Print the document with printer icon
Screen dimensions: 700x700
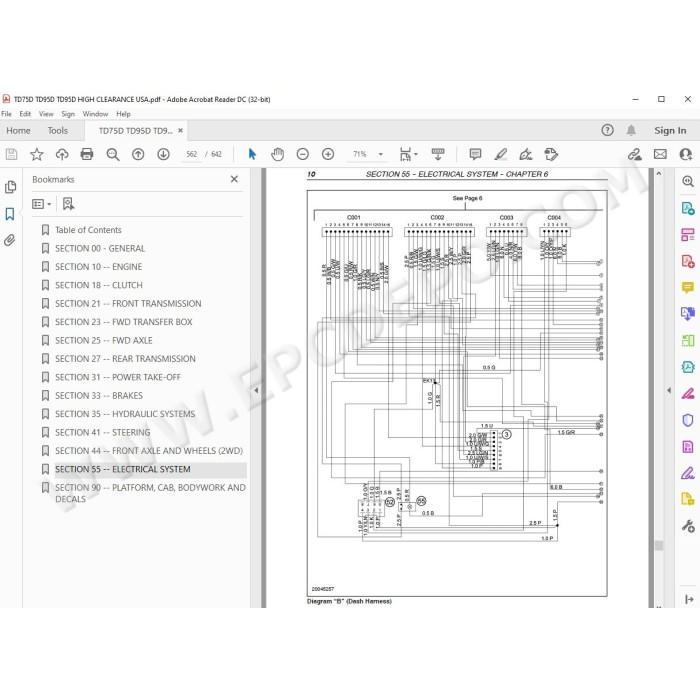87,154
